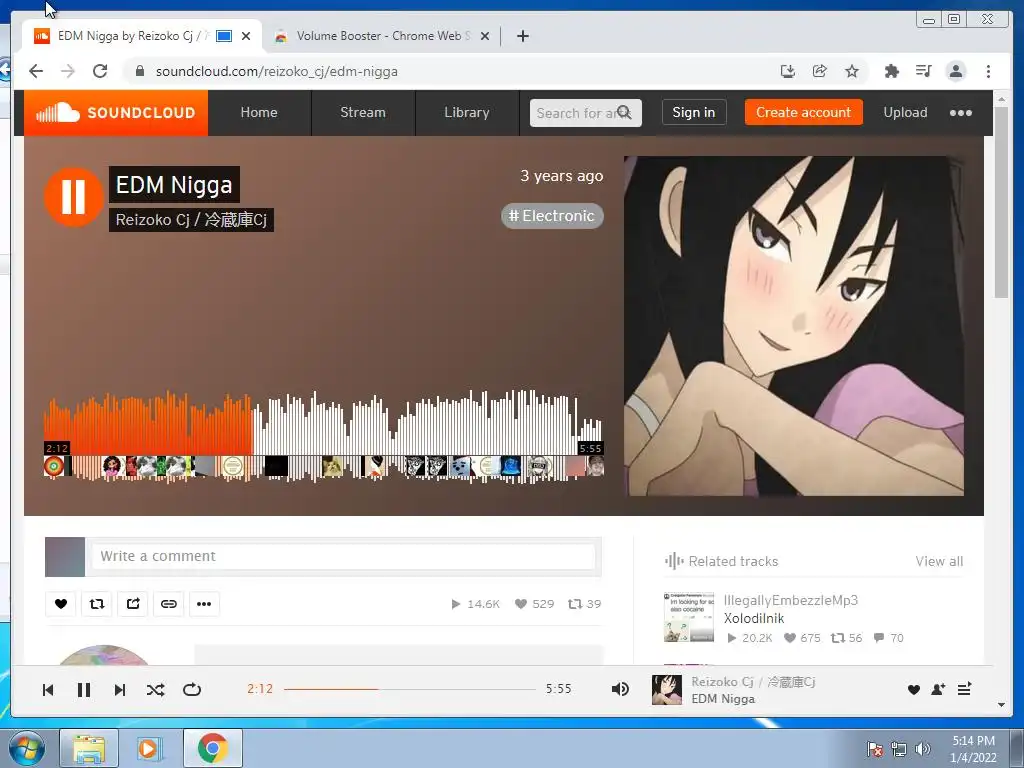The height and width of the screenshot is (768, 1024).
Task: Switch to the Volume Booster Chrome tab
Action: click(x=381, y=36)
